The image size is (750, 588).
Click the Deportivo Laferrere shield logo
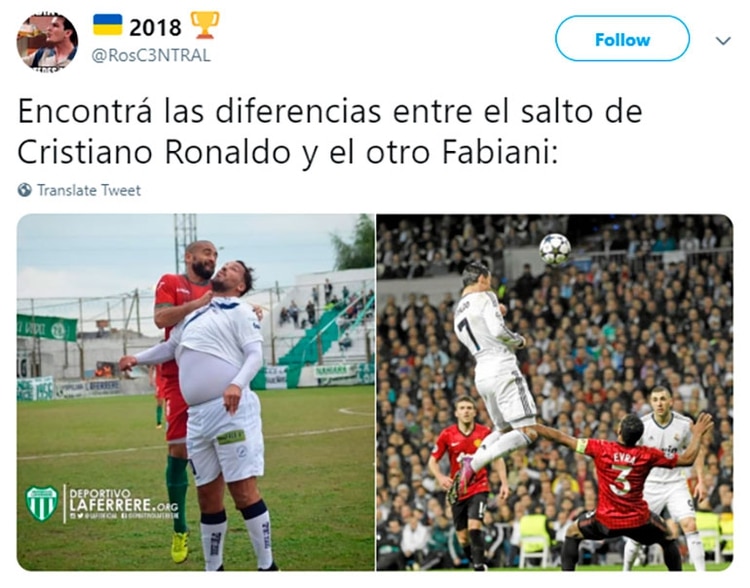42,503
